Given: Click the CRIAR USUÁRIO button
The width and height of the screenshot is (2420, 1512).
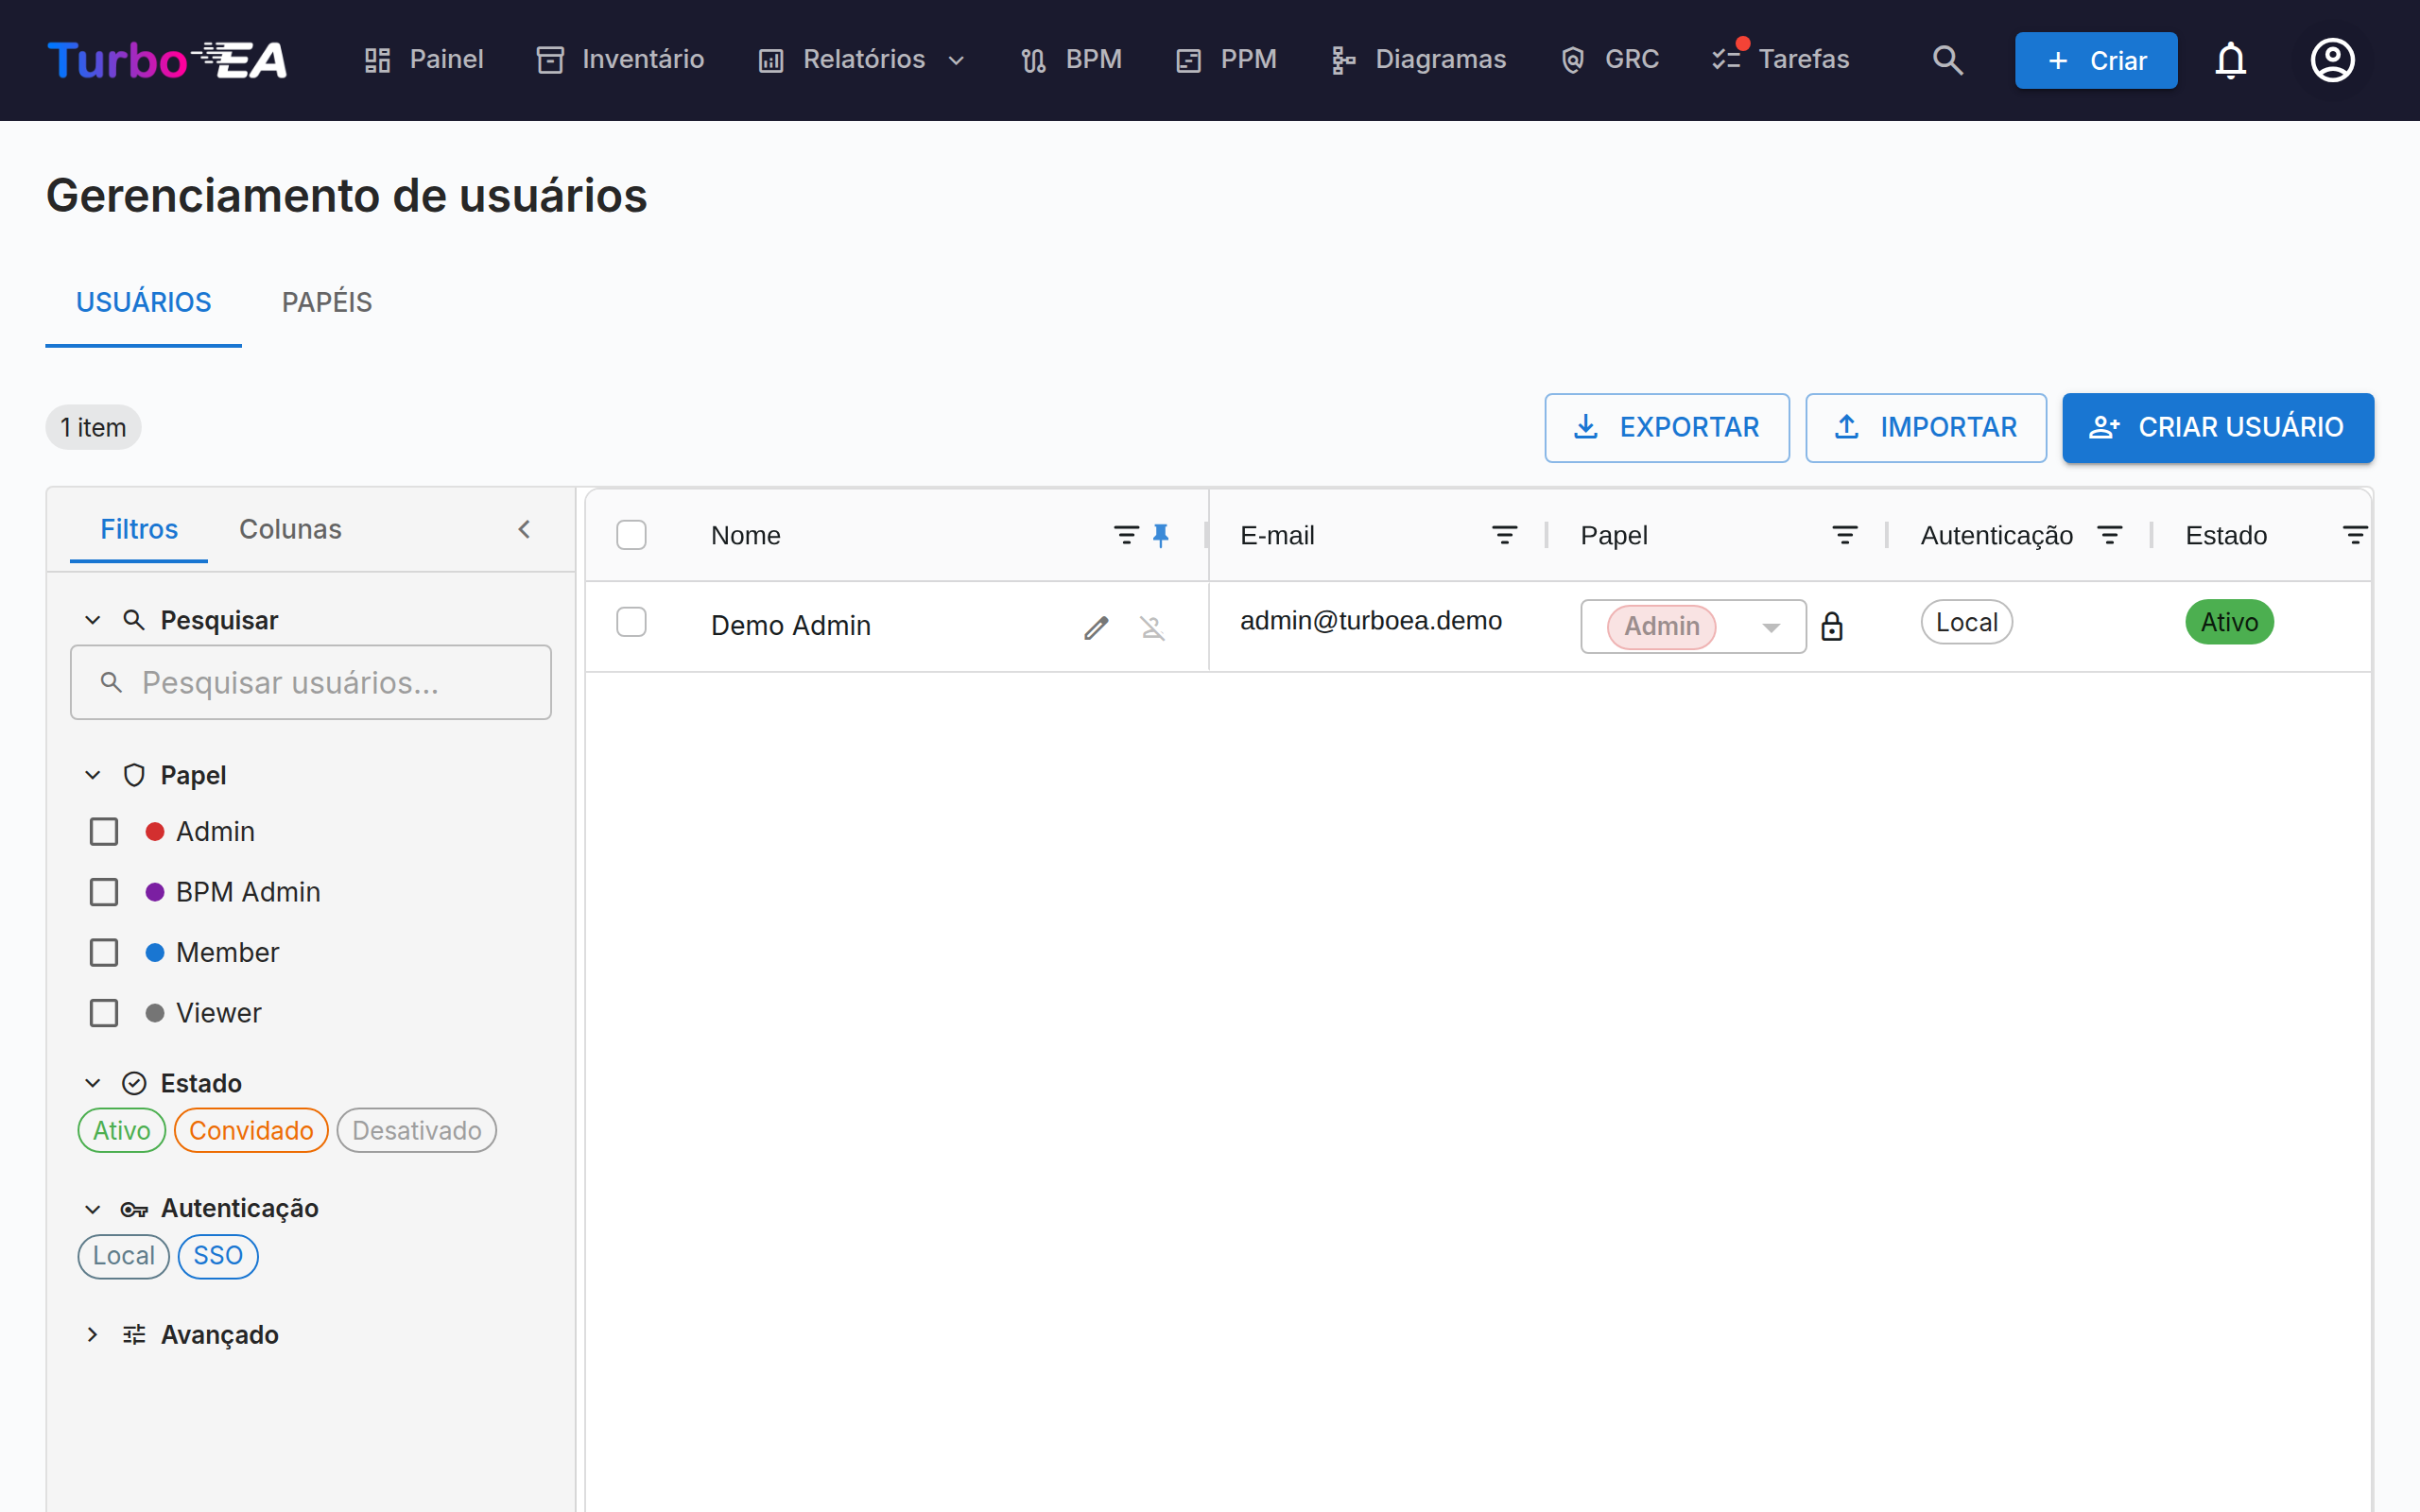Looking at the screenshot, I should click(x=2217, y=427).
